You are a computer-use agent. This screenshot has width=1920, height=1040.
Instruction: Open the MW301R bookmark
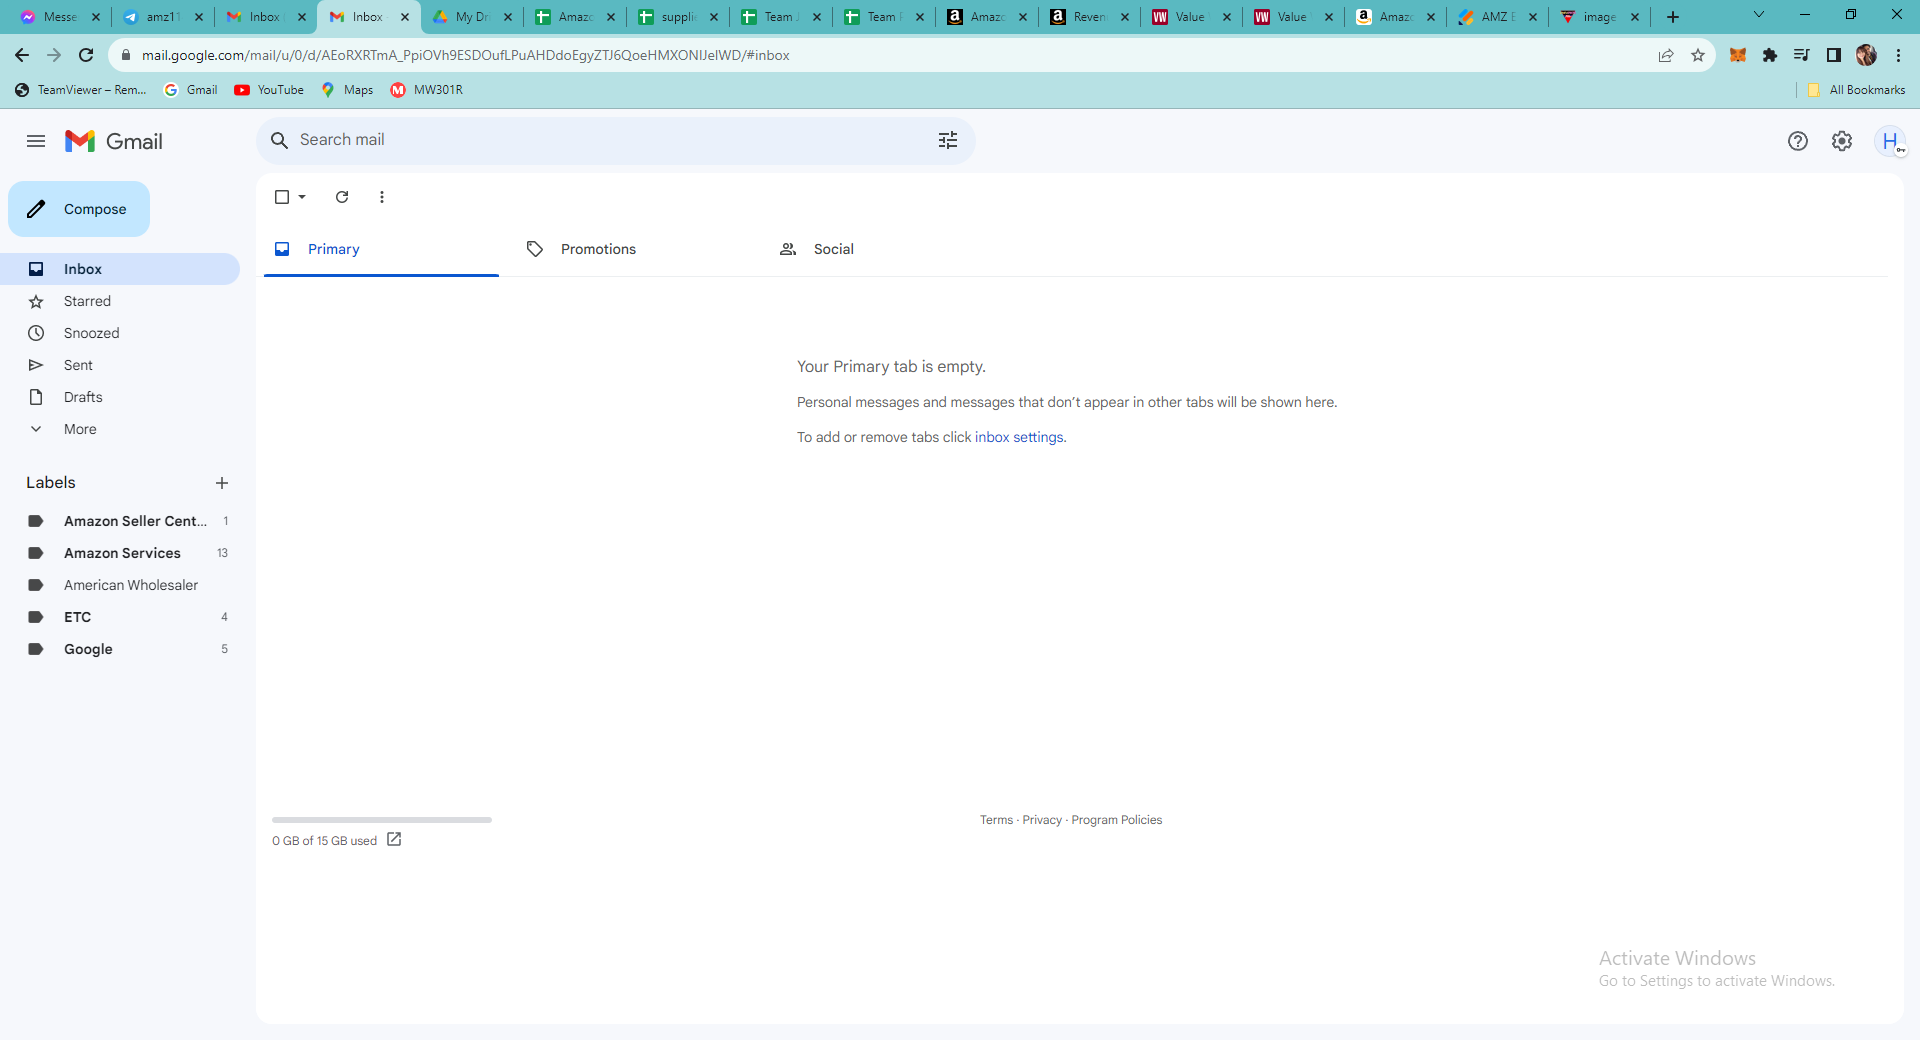point(427,90)
